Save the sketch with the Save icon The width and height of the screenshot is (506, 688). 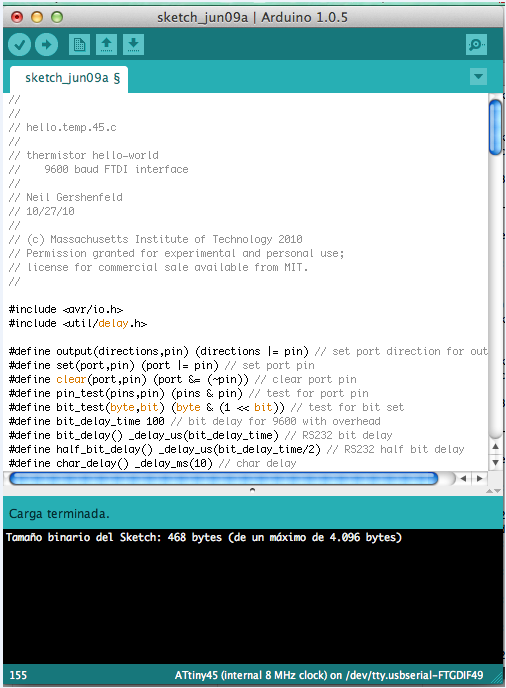134,44
